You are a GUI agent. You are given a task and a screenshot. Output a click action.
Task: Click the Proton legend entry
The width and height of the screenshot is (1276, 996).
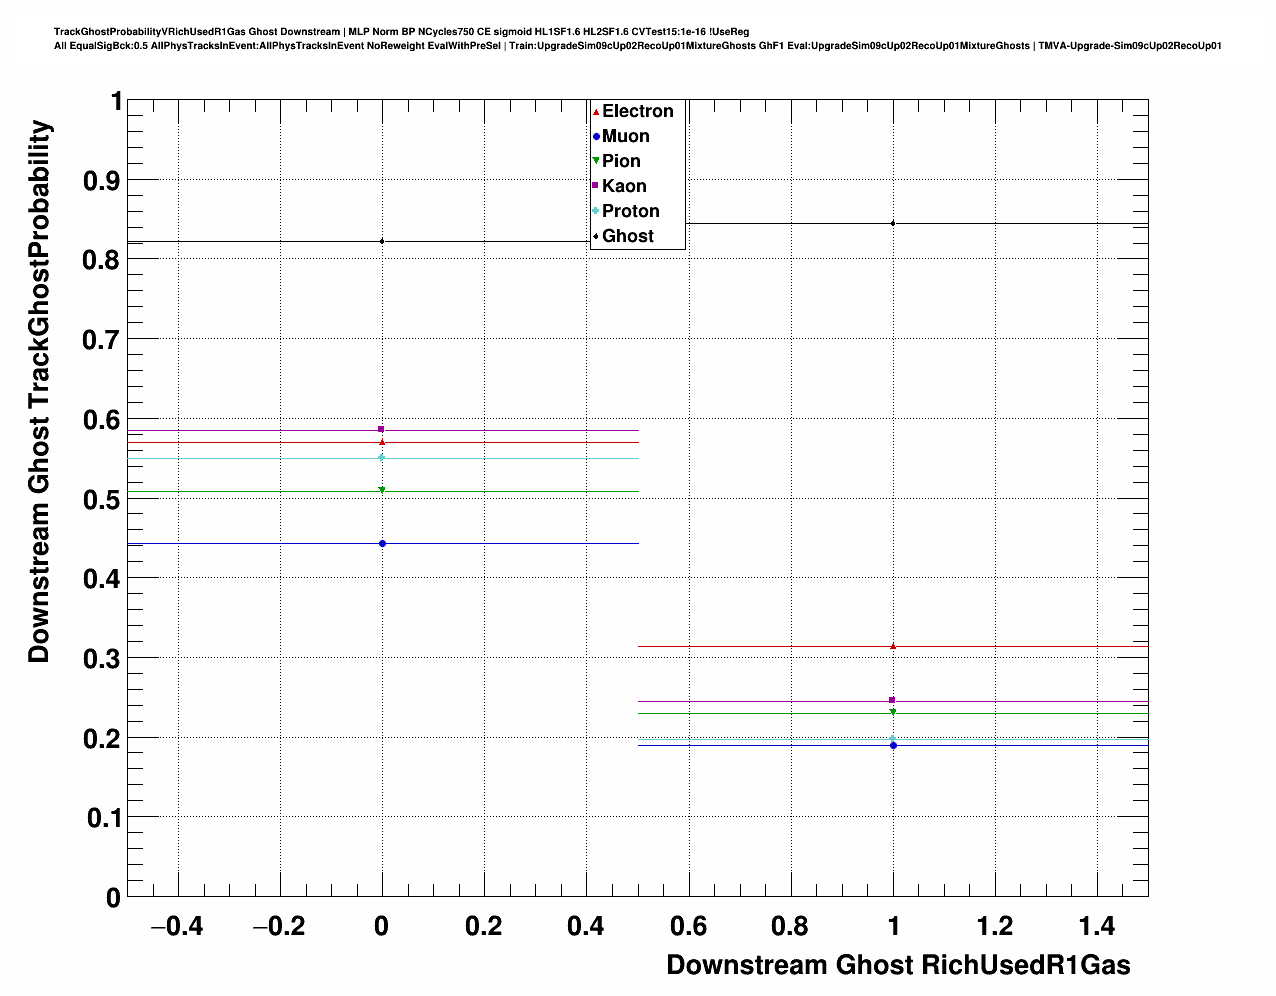tap(626, 211)
